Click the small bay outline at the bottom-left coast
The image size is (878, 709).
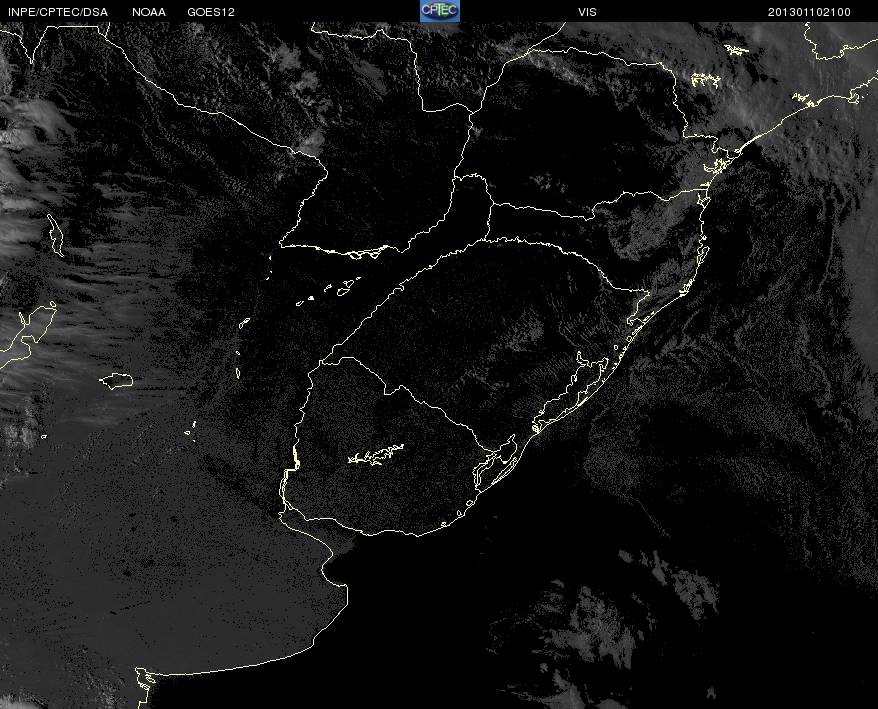[x=146, y=679]
